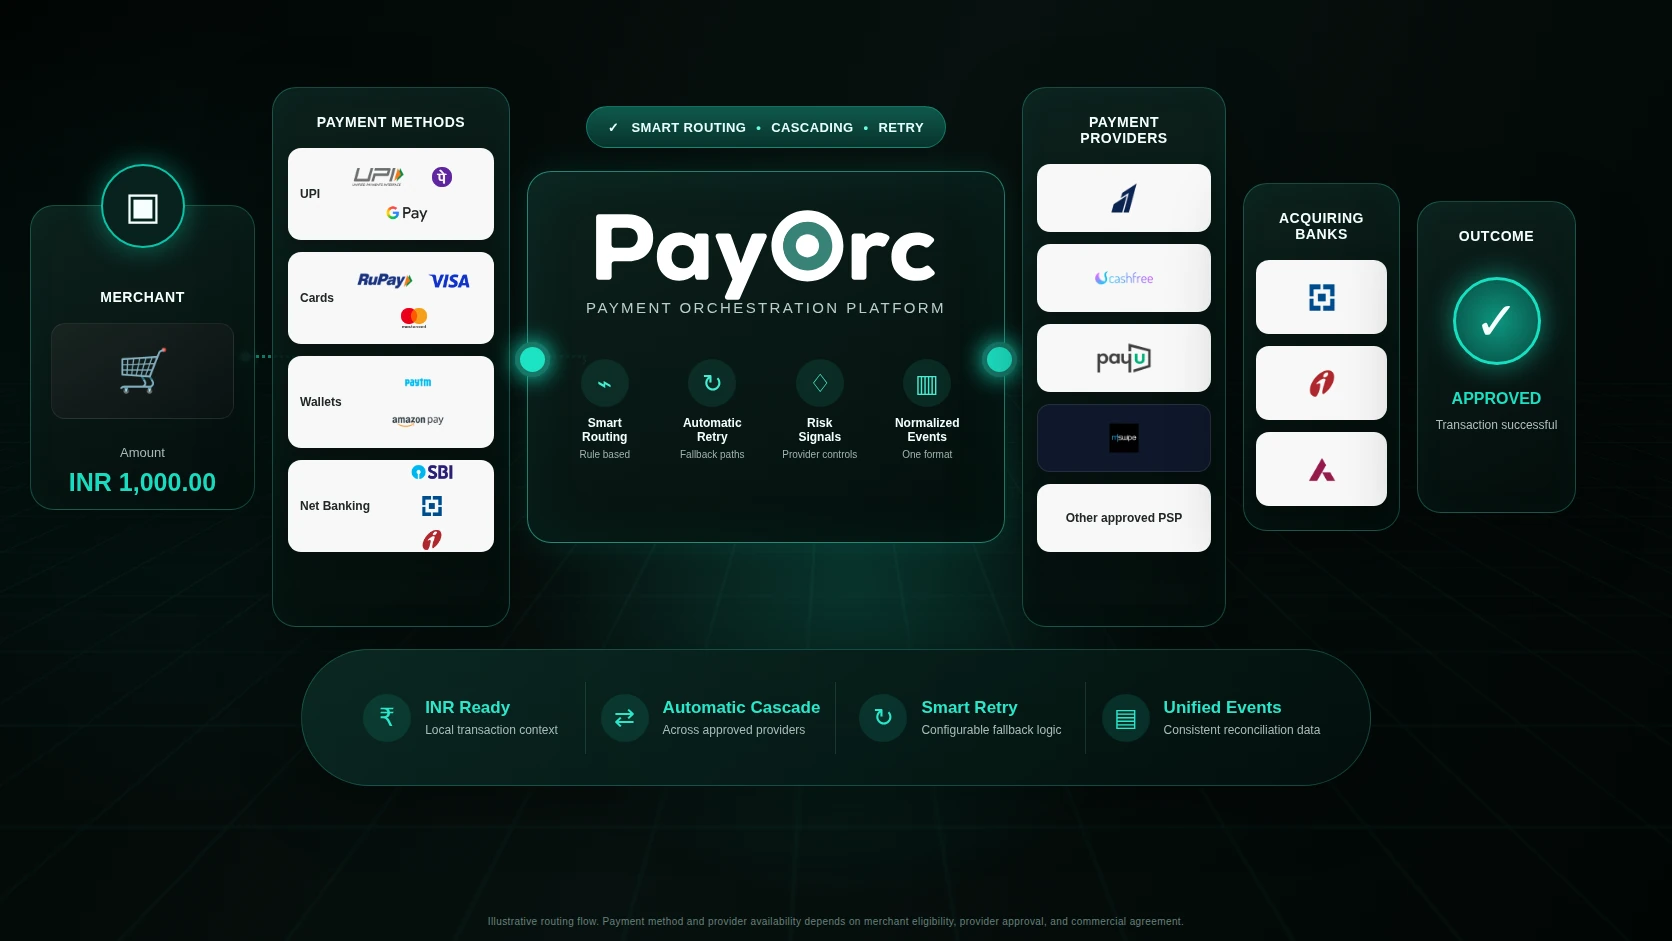This screenshot has height=941, width=1672.
Task: Click the PAYMENT PROVIDERS heading
Action: point(1124,130)
